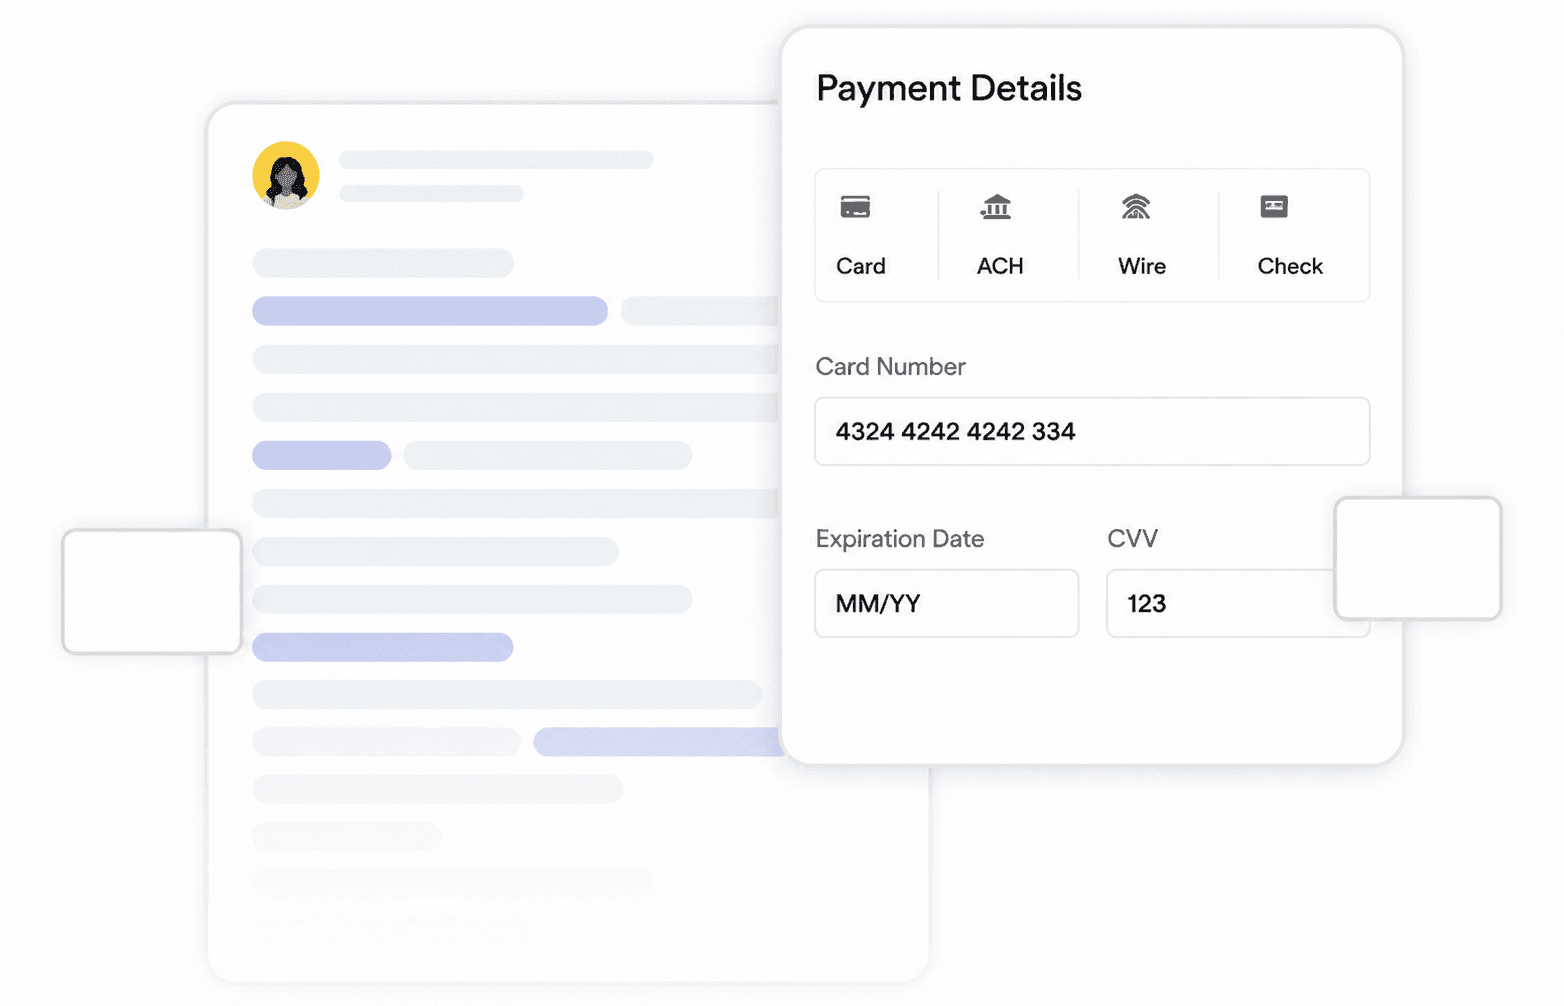Screen dimensions: 1564x1006
Task: Choose the Wire payment method label
Action: click(x=1142, y=266)
